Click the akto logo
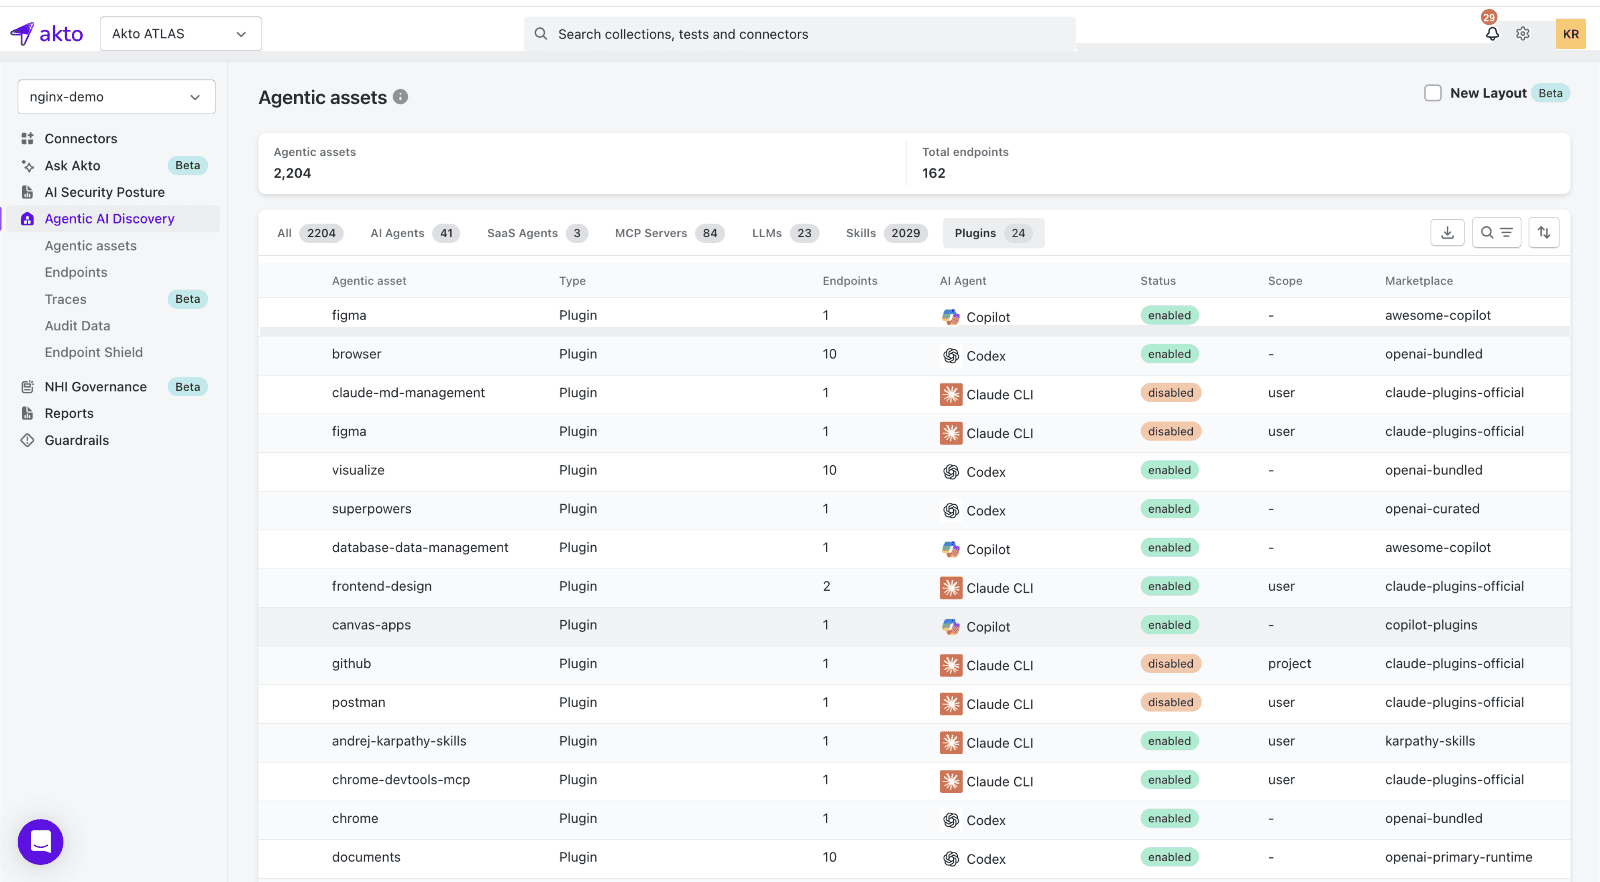 pyautogui.click(x=47, y=34)
